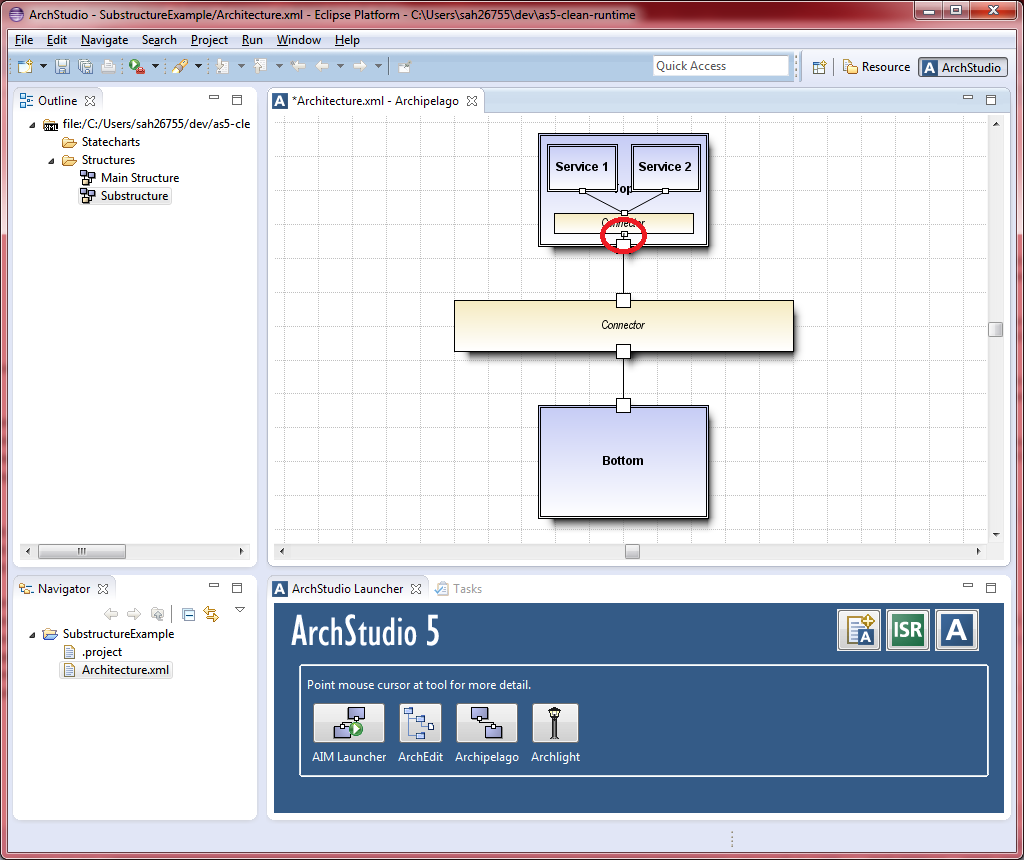Launch the AIM Launcher tool
The width and height of the screenshot is (1024, 860).
349,724
